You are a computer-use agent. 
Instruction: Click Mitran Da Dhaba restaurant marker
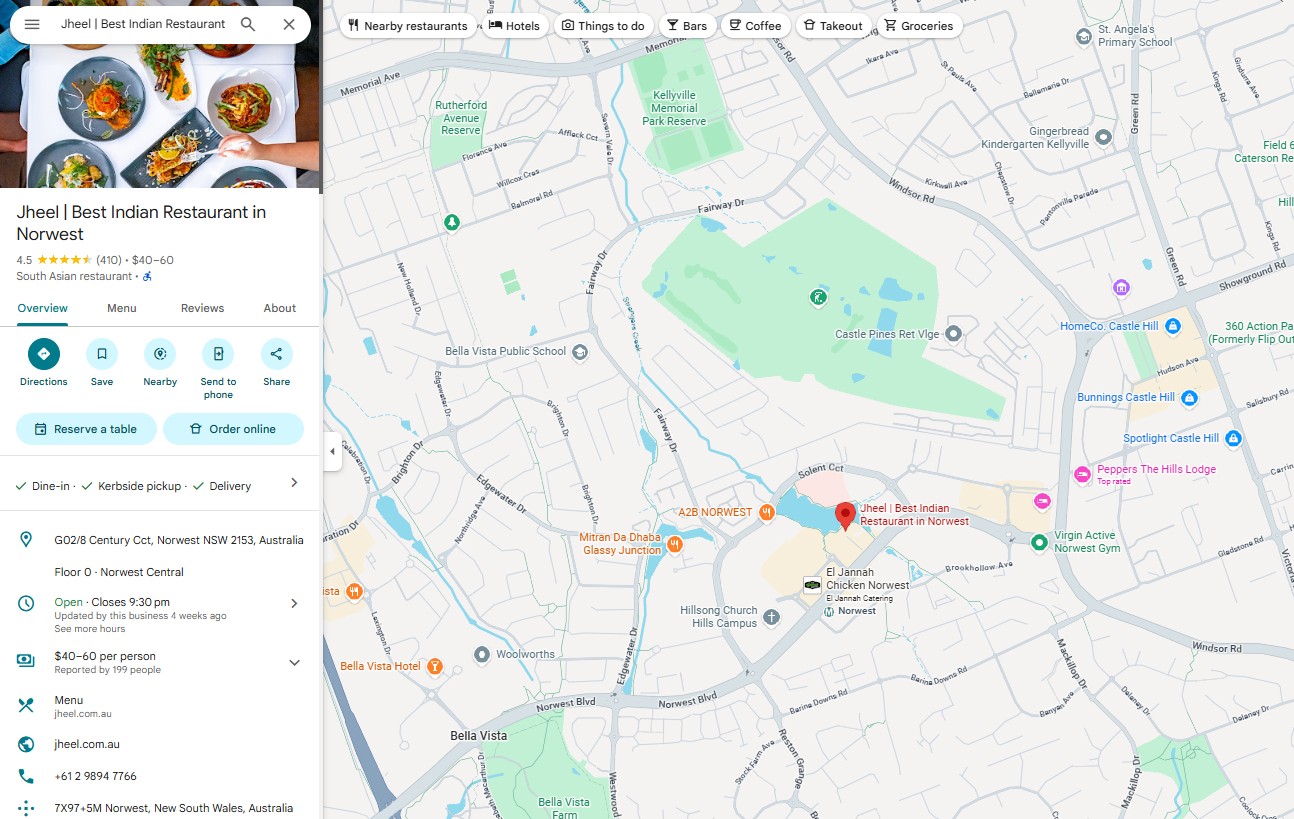coord(675,544)
